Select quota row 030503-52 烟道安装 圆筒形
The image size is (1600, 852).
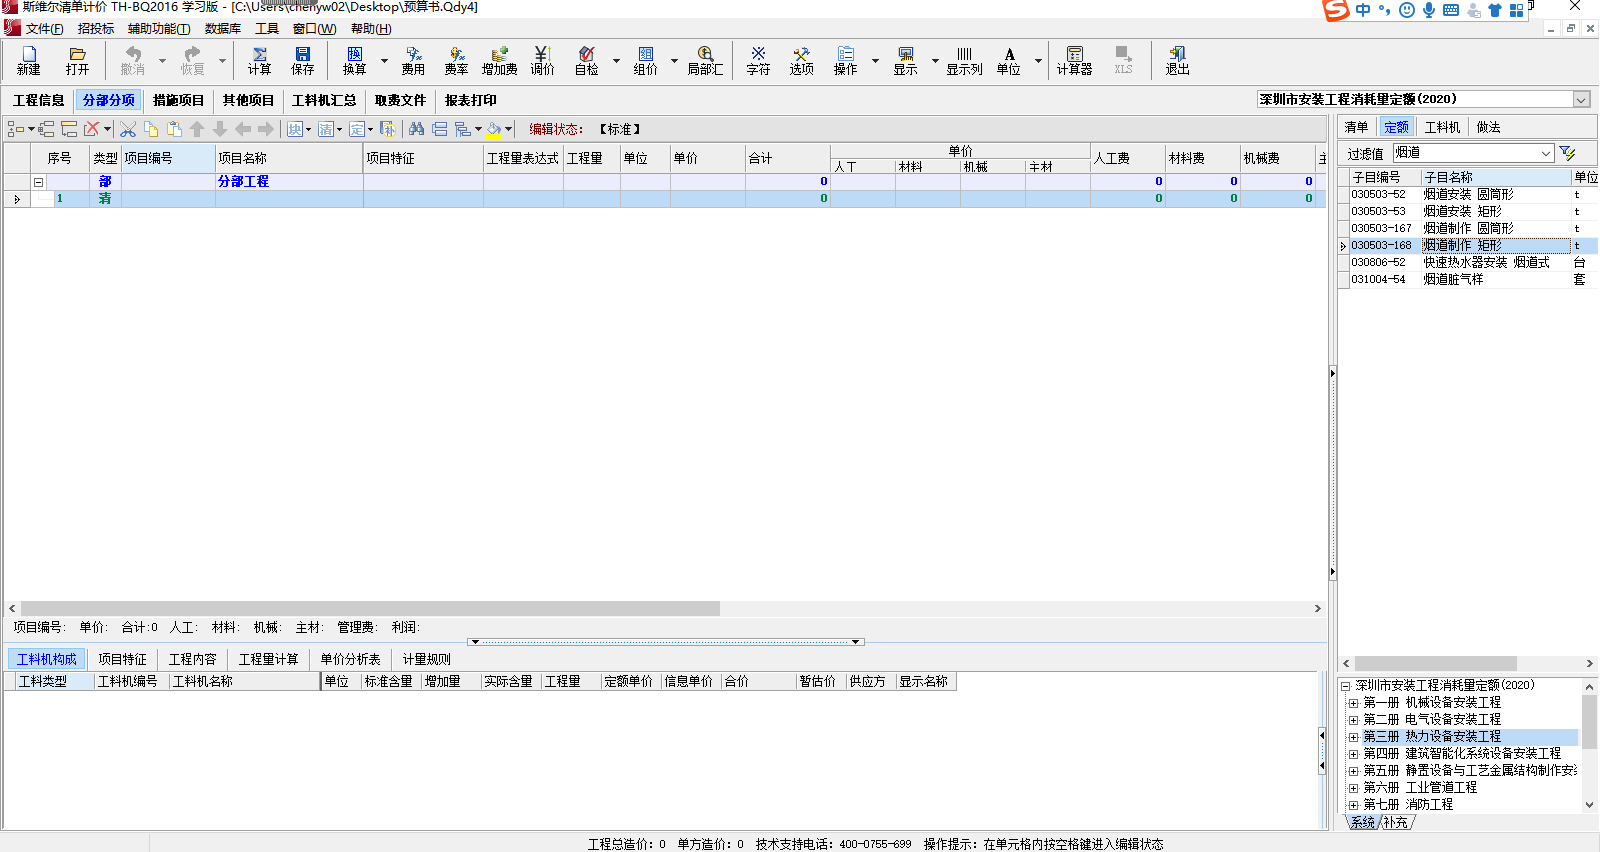click(1467, 195)
